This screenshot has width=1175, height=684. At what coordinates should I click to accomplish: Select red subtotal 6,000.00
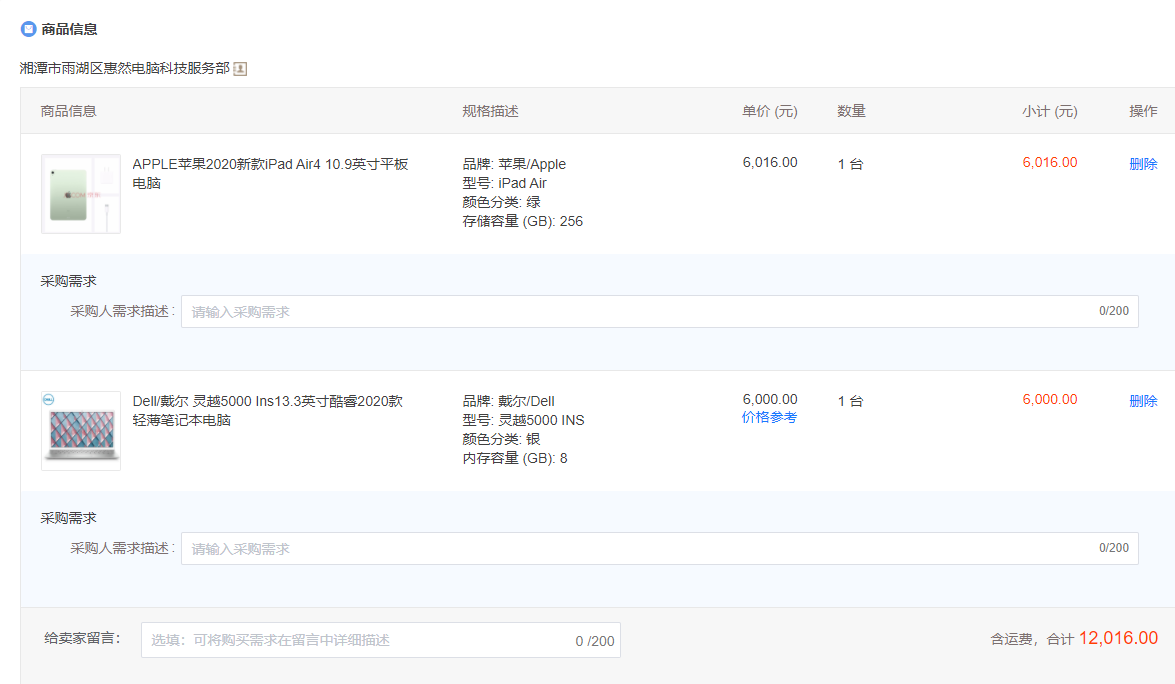click(1050, 399)
